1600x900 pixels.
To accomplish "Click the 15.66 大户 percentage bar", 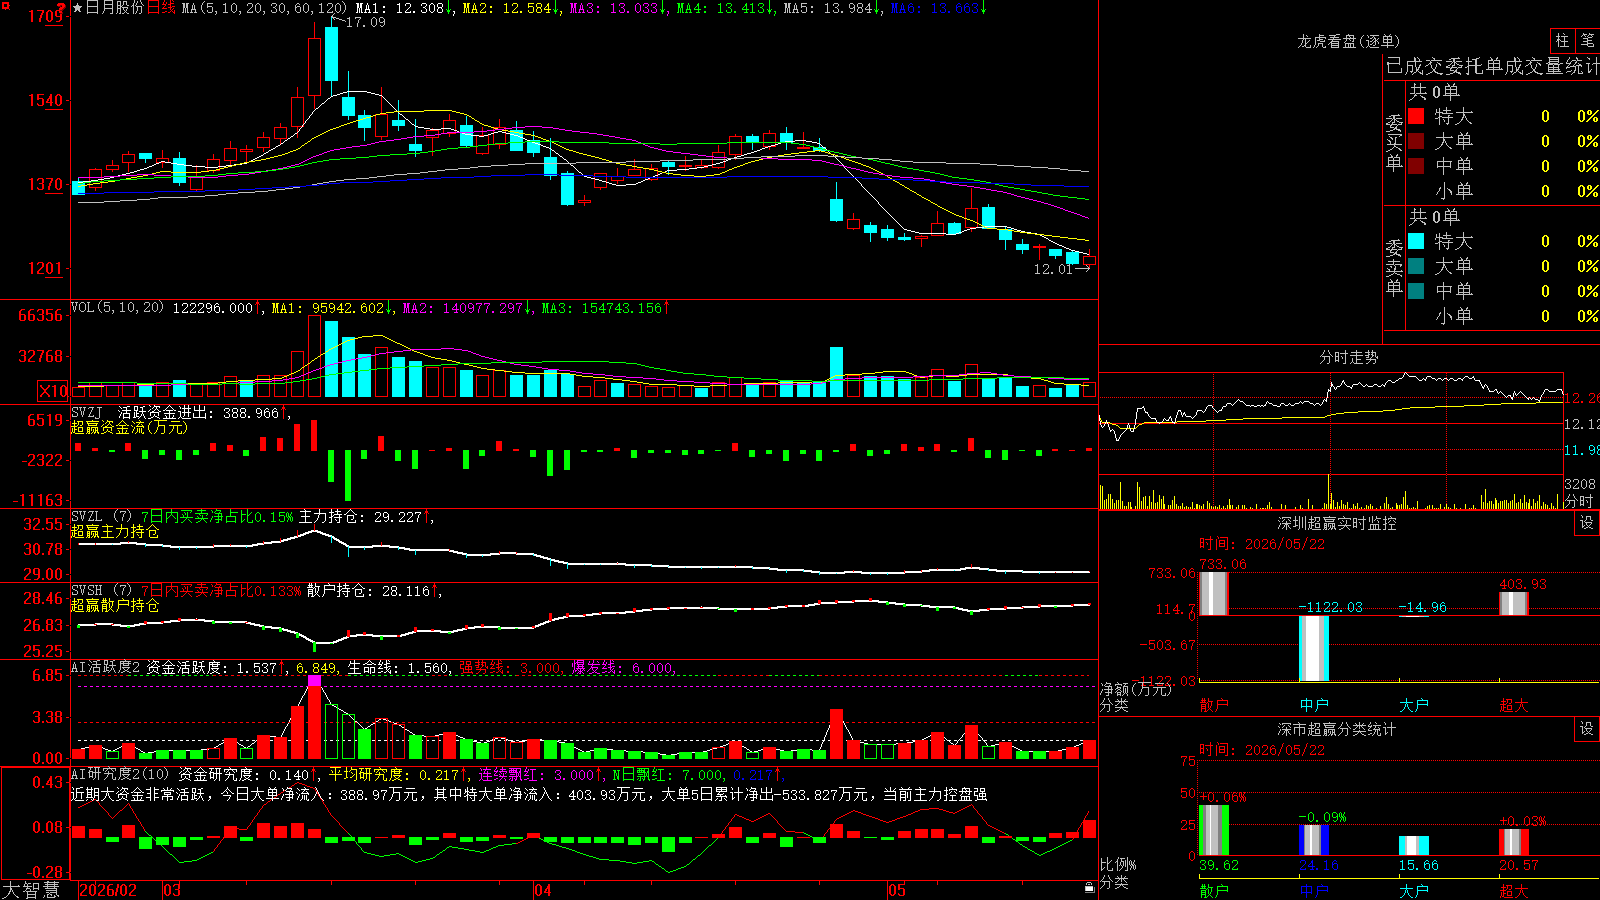I will click(x=1414, y=846).
